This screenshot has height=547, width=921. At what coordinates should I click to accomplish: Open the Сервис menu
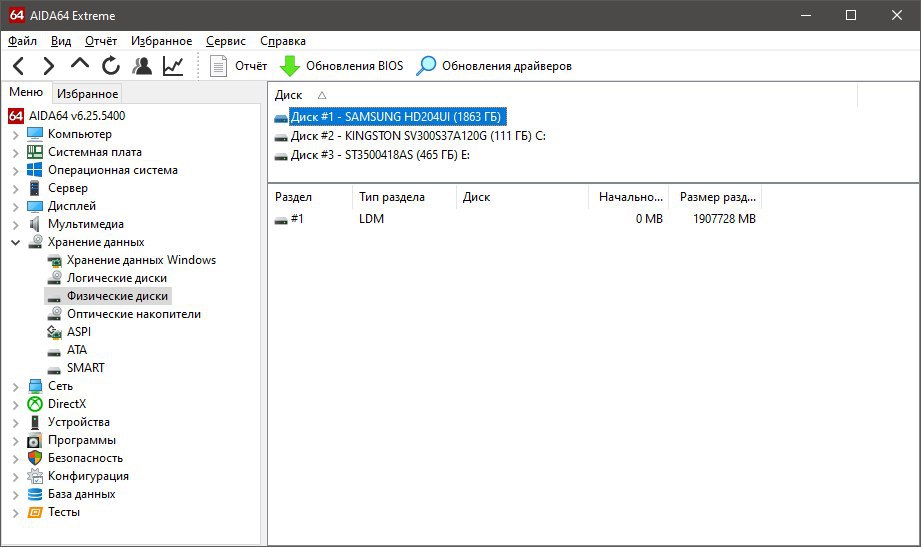226,41
